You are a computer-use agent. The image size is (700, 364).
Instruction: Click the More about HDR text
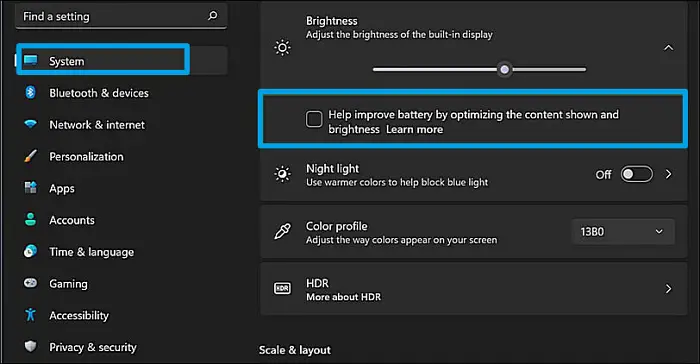pos(343,297)
